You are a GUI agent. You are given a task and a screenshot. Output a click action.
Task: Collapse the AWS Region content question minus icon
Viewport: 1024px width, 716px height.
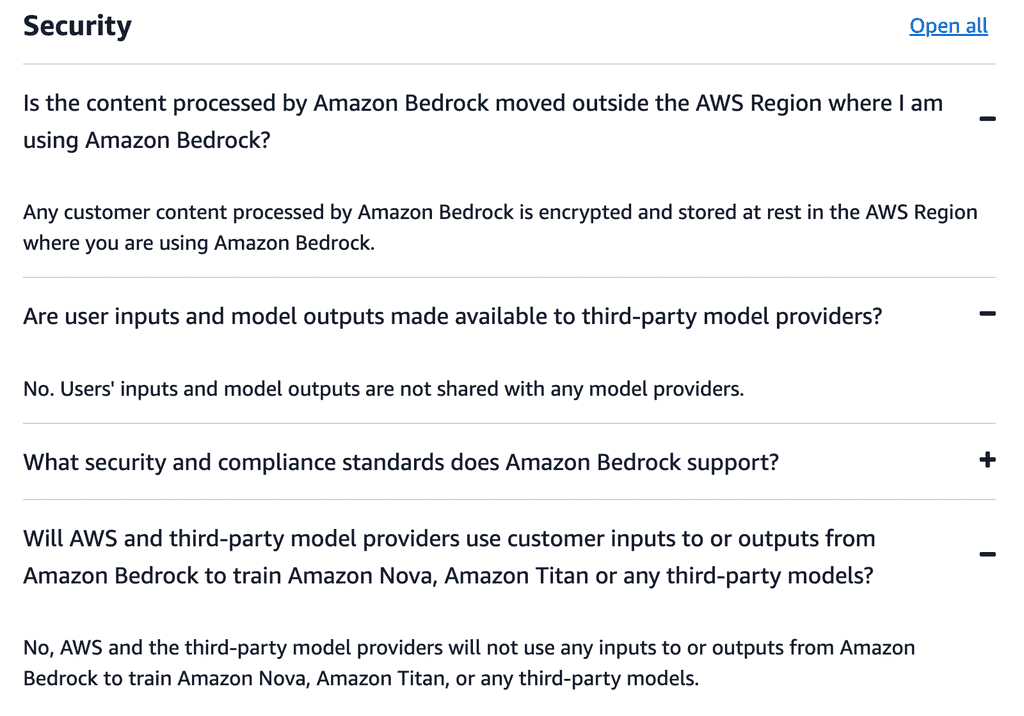pyautogui.click(x=987, y=120)
